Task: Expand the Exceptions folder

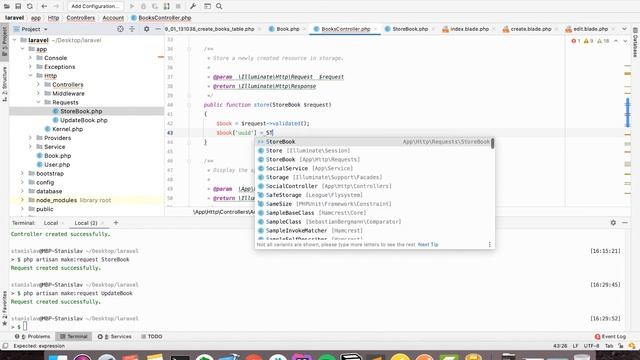Action: click(30, 67)
